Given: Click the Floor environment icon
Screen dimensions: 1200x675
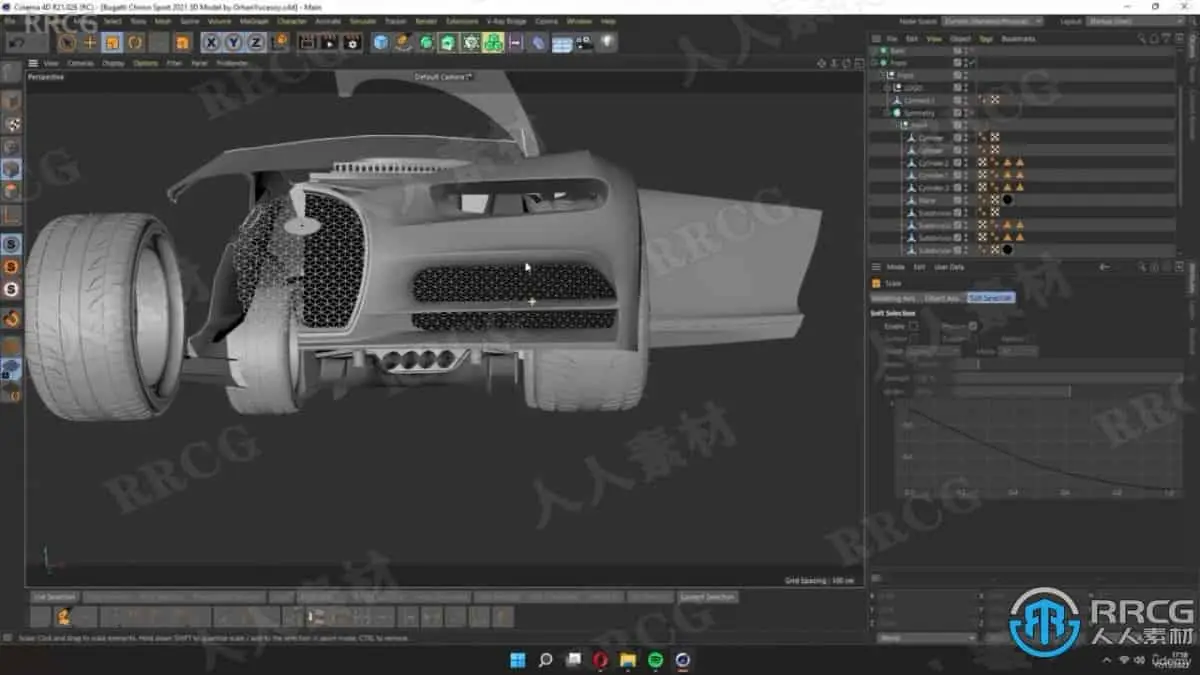Looking at the screenshot, I should [x=562, y=43].
